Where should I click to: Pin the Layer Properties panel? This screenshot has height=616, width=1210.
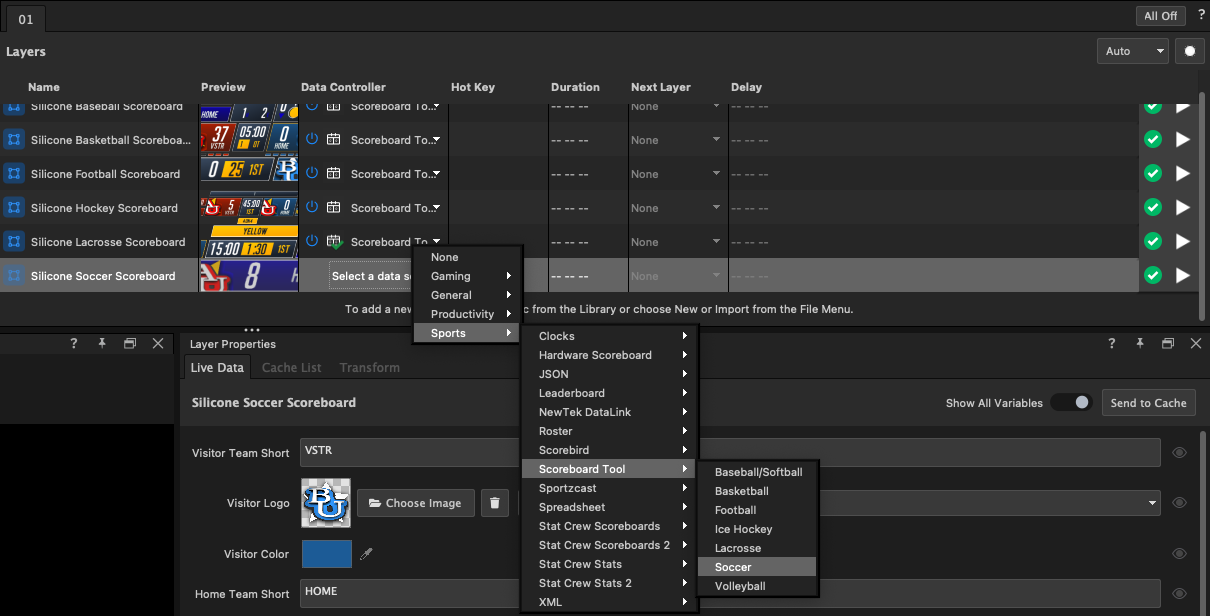(x=1139, y=343)
